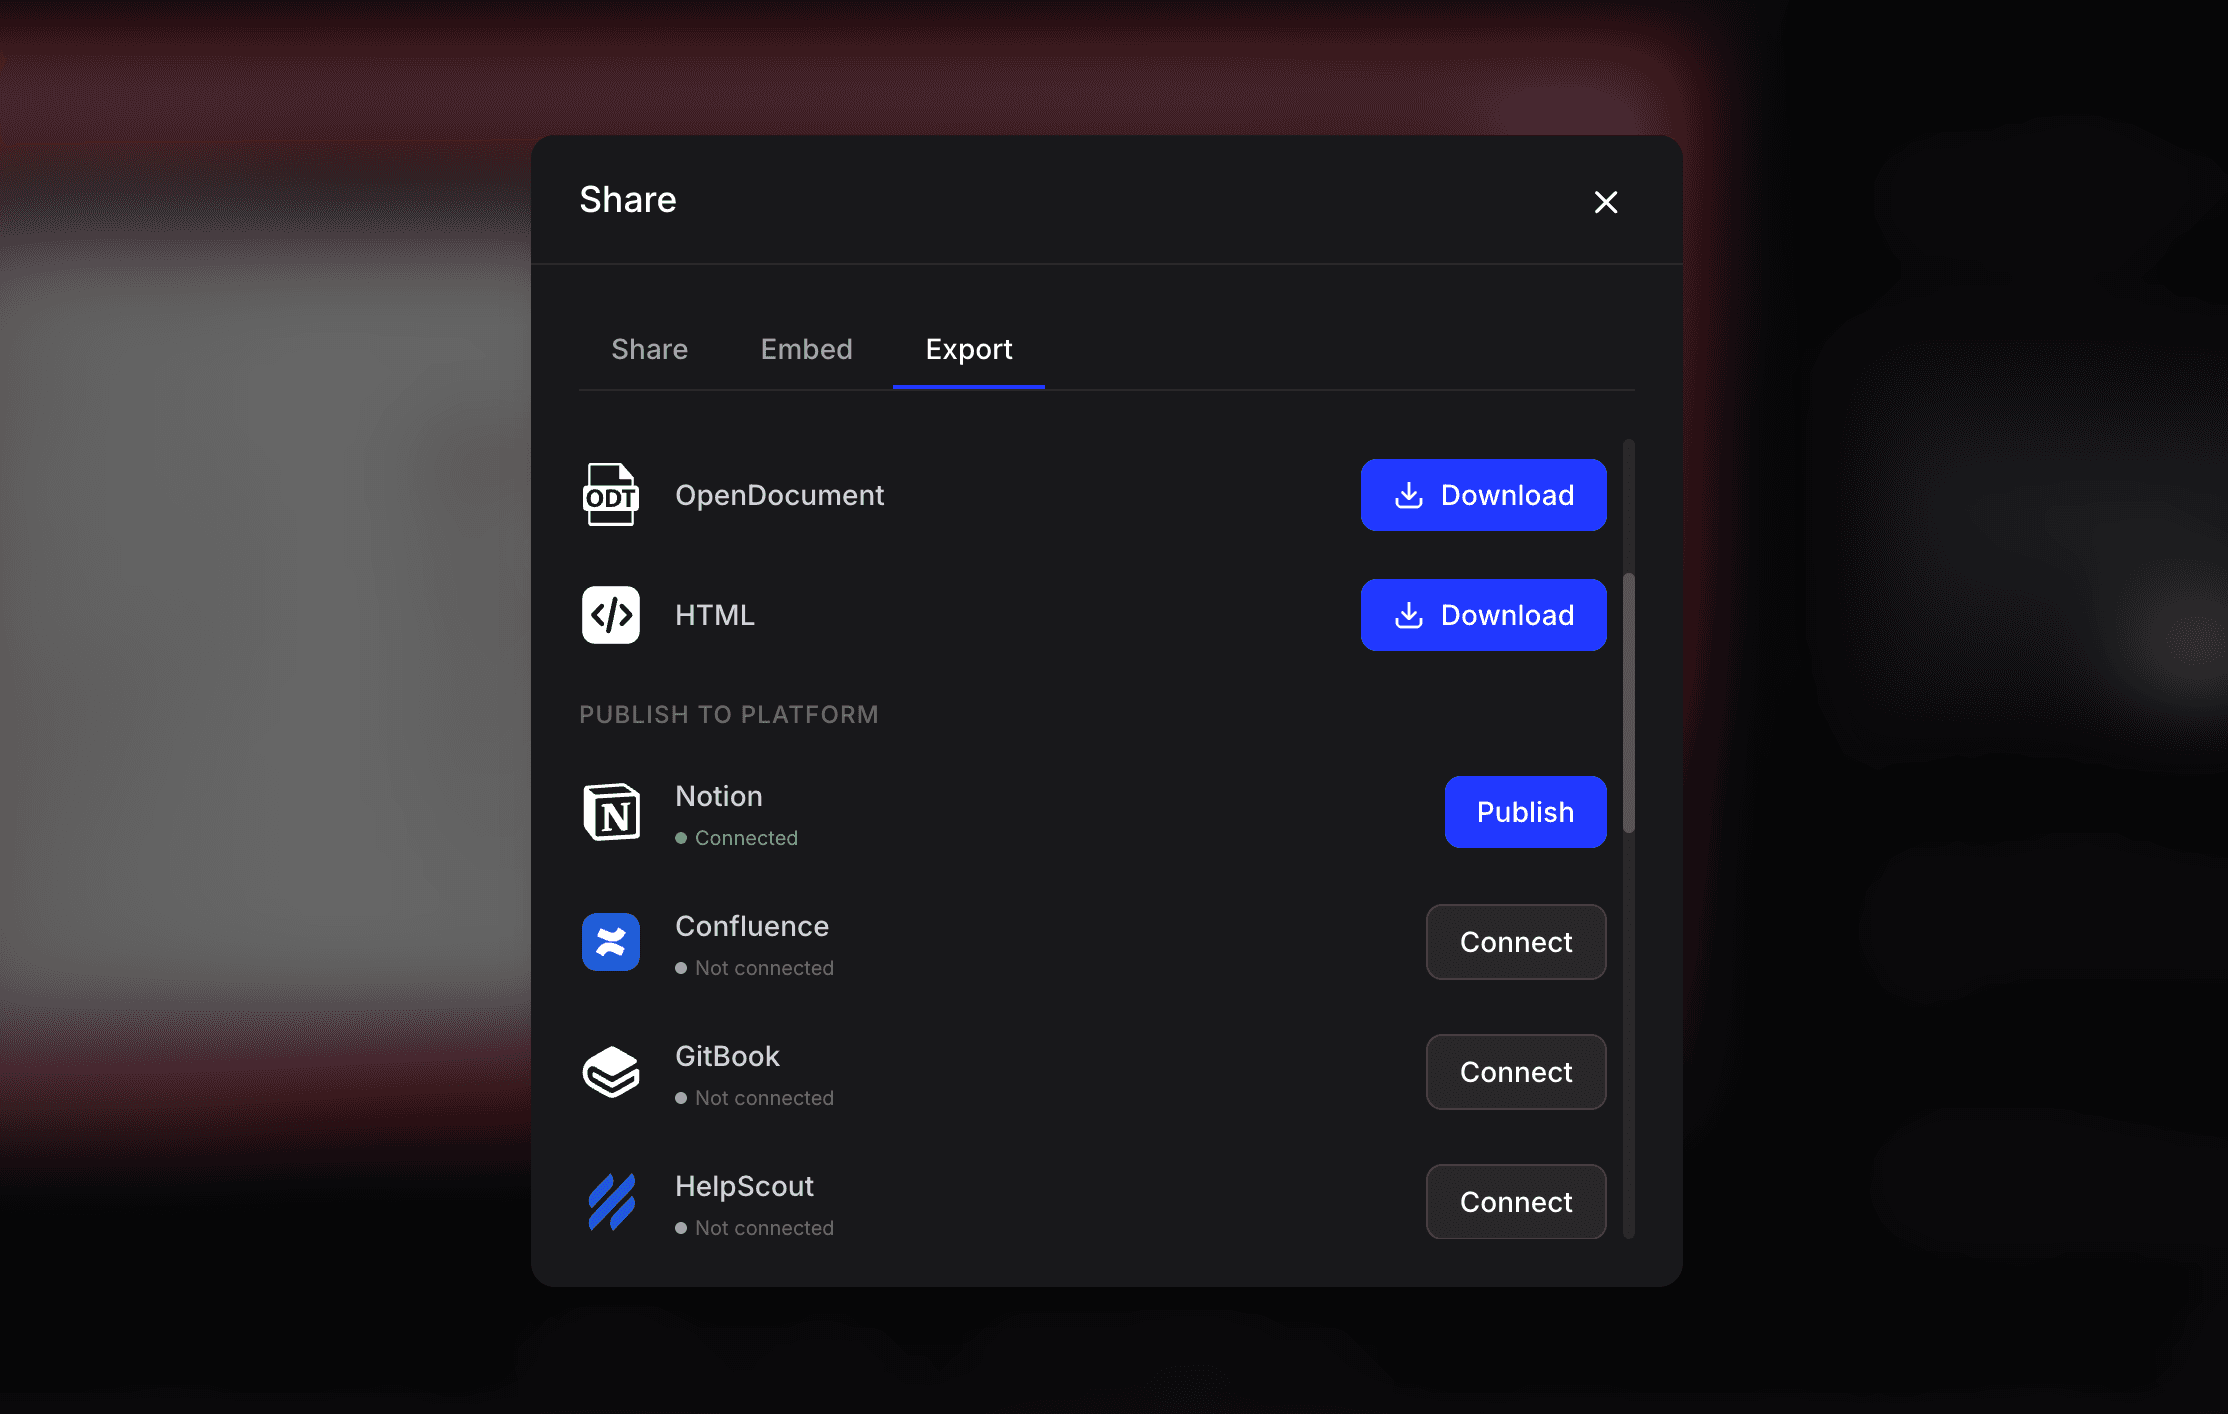Click the Notion Connected status label
Screen dimensions: 2228x1414
pos(745,838)
